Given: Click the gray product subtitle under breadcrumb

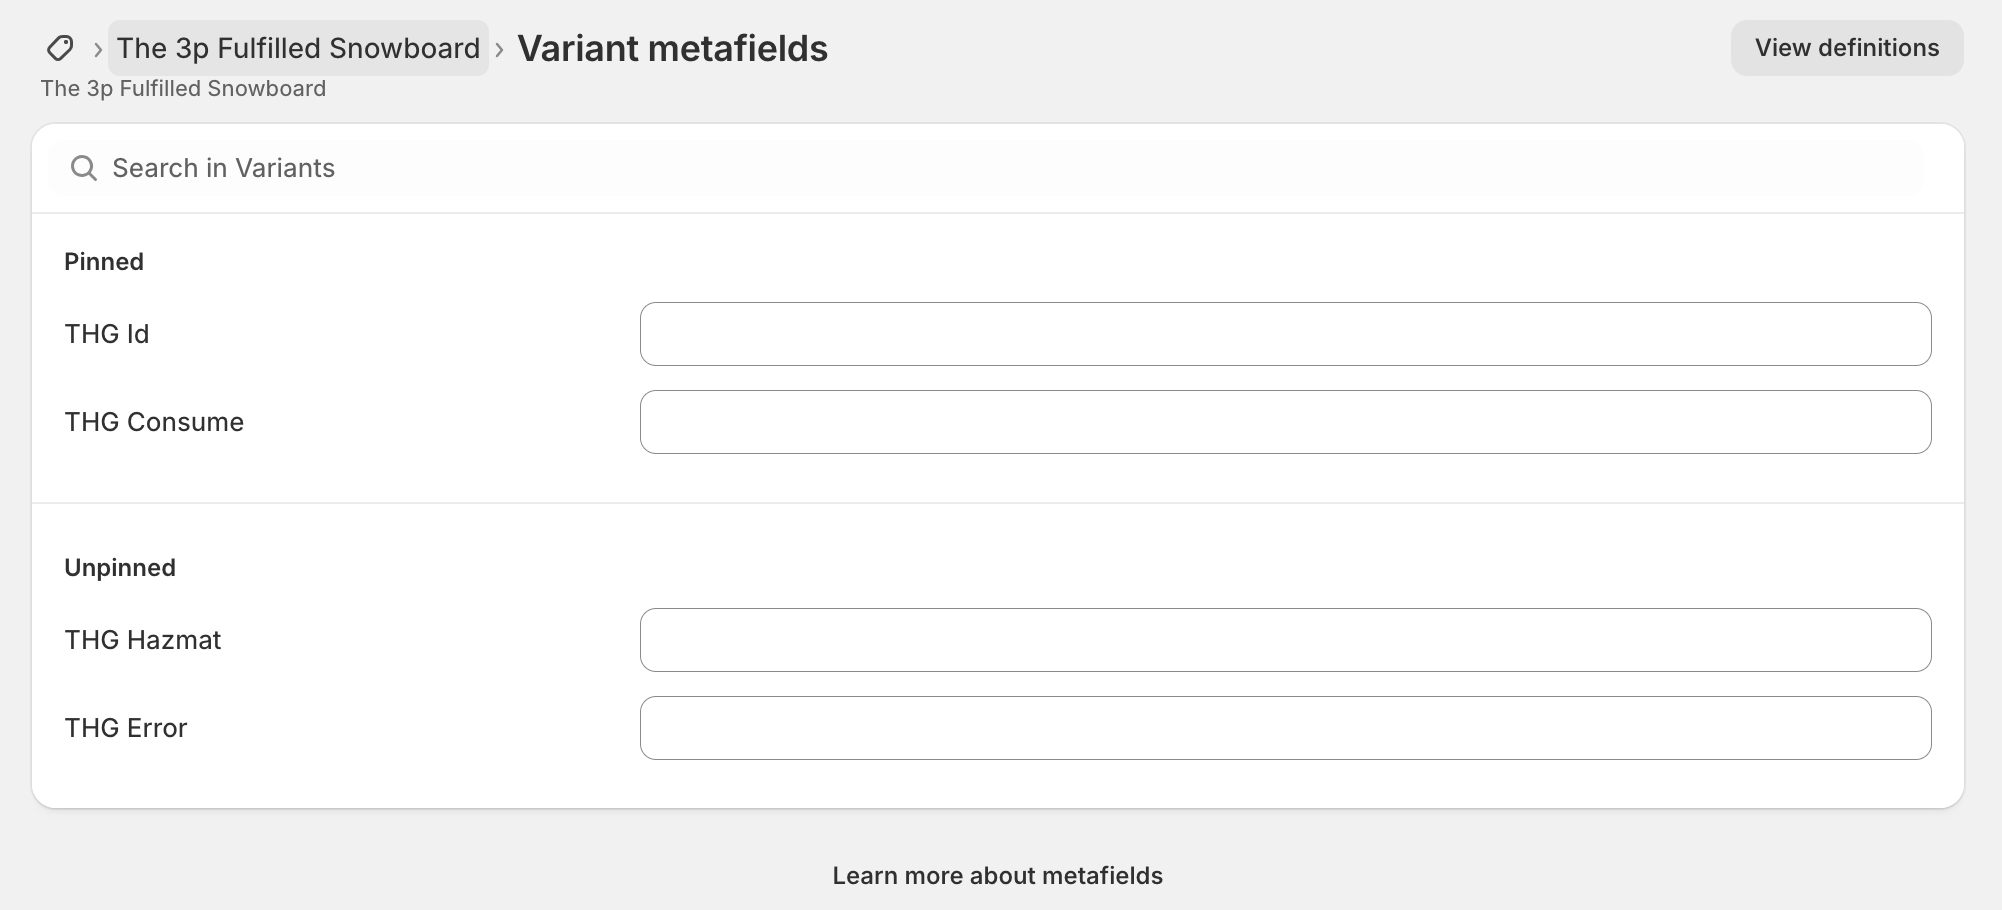Looking at the screenshot, I should tap(183, 89).
